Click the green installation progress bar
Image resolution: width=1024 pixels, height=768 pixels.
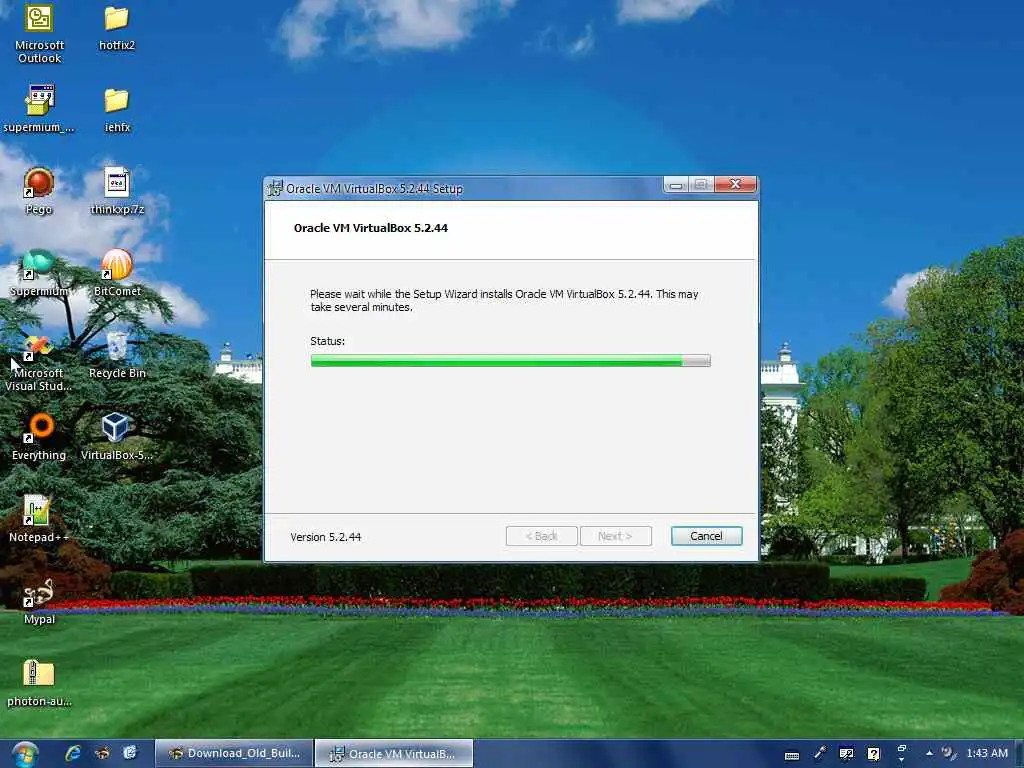[510, 360]
